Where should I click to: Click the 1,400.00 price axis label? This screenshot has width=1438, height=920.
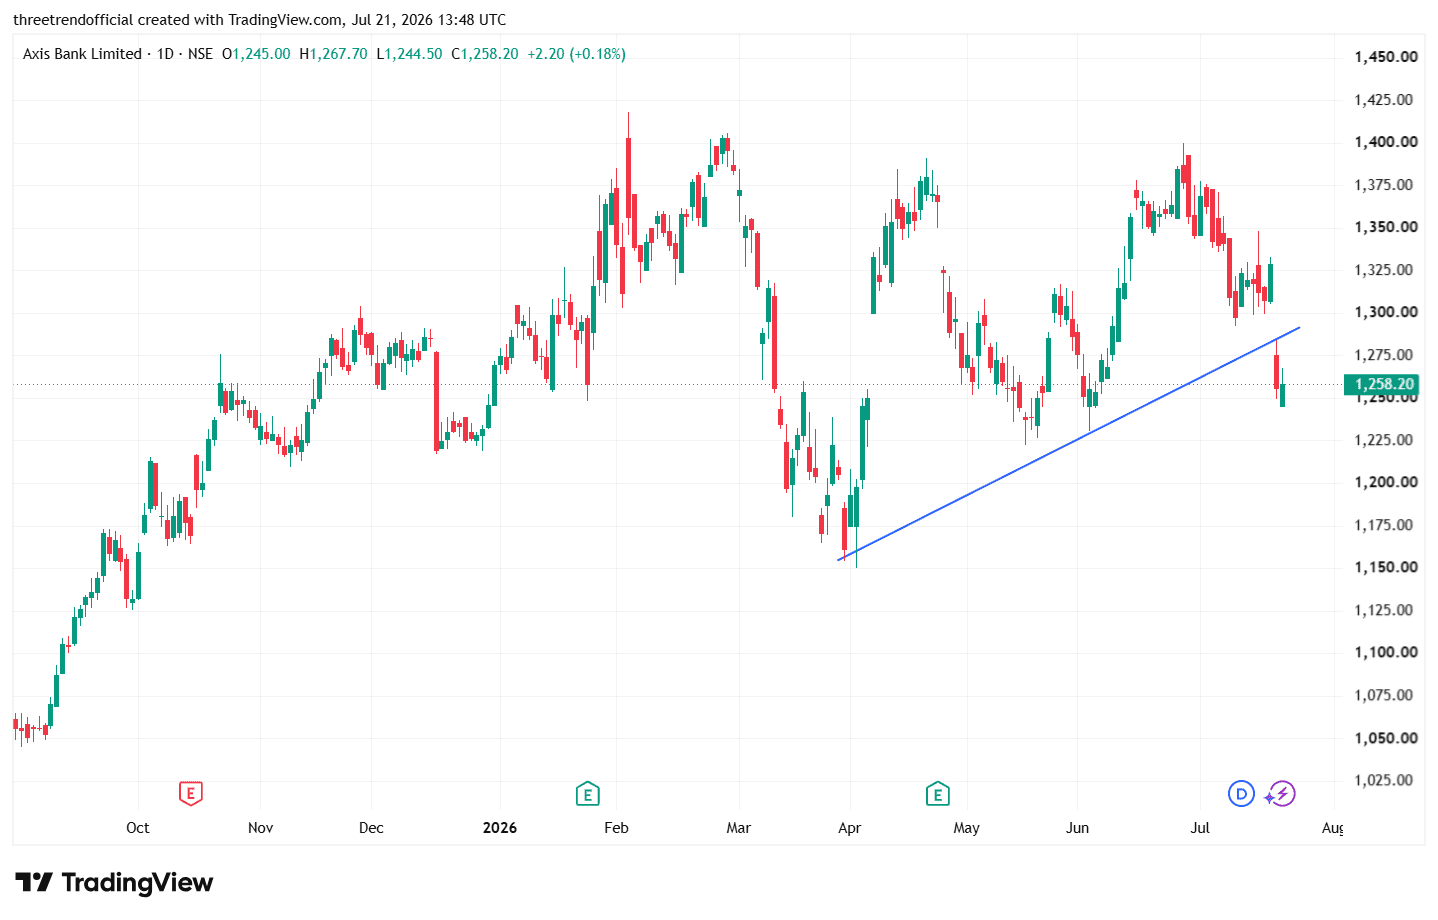click(1385, 142)
